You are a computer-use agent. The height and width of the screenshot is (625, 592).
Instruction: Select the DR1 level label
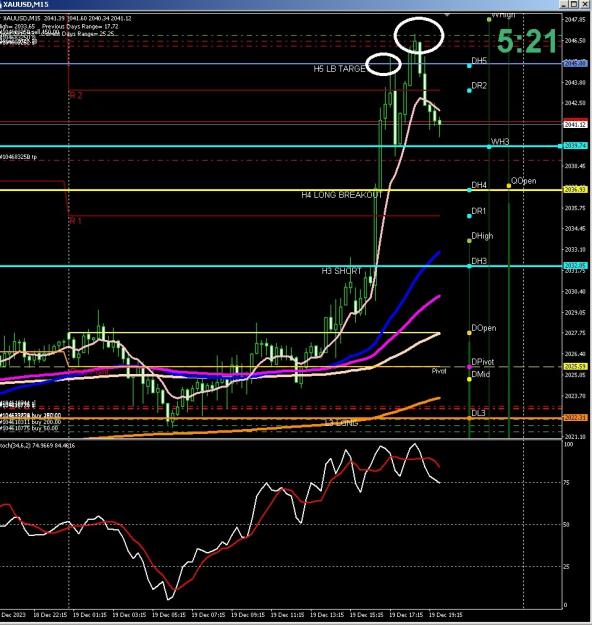coord(478,211)
